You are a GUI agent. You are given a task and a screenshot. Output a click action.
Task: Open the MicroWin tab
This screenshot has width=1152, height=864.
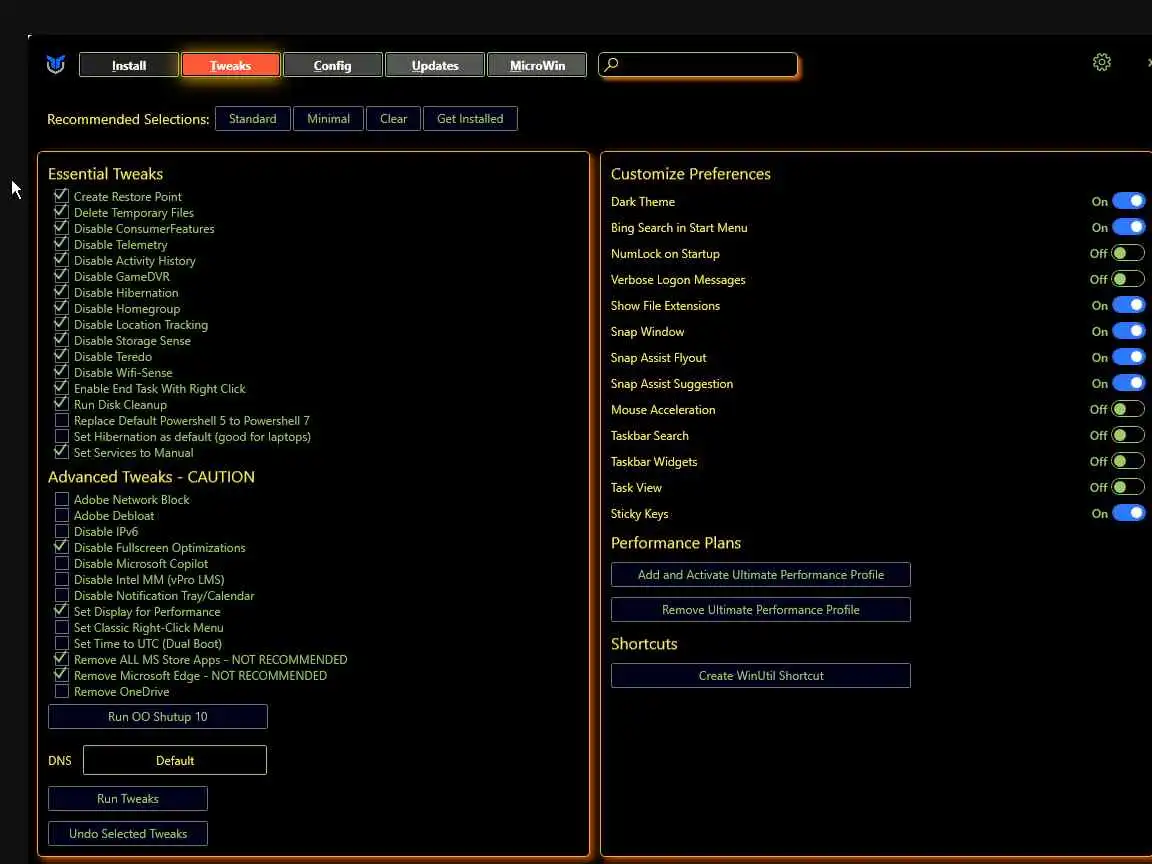[537, 65]
